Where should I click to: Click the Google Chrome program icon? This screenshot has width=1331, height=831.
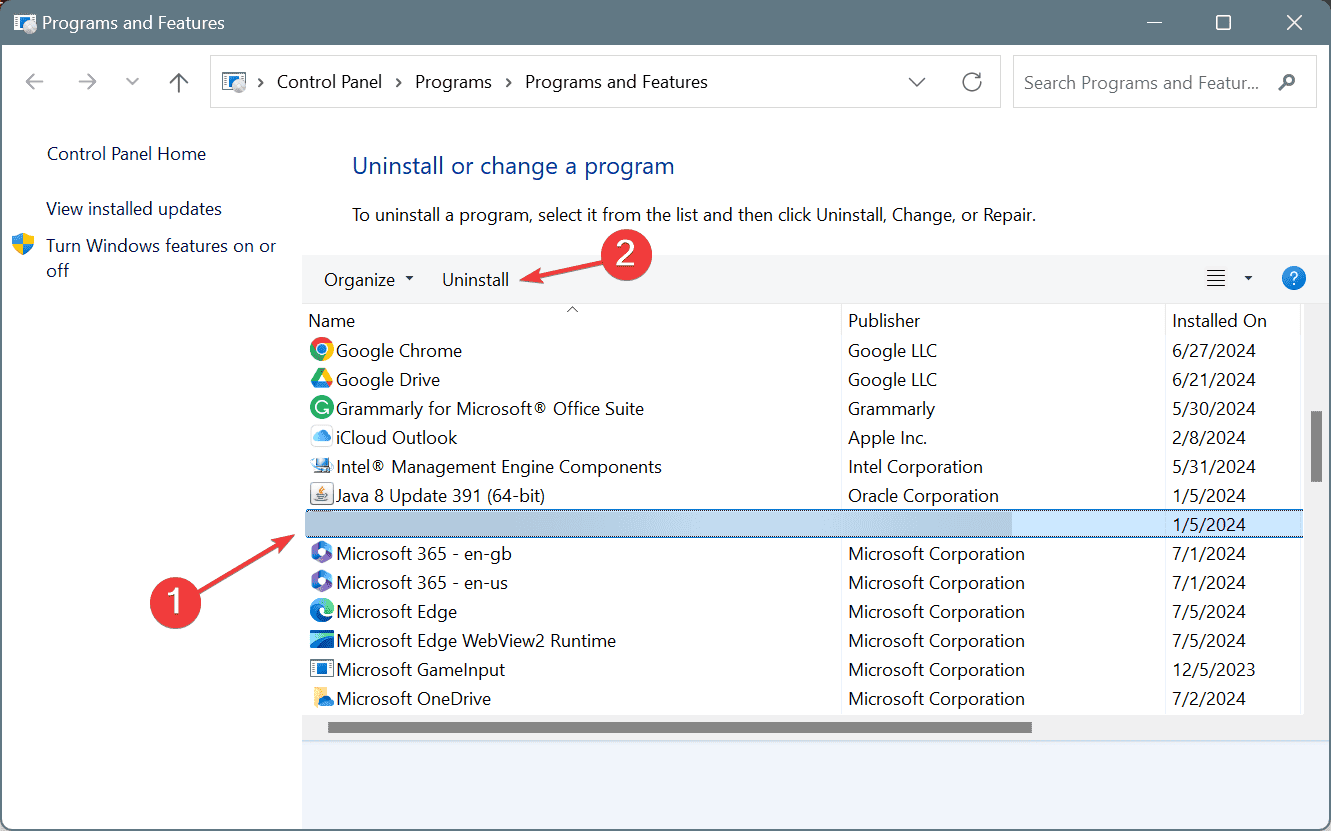click(321, 350)
